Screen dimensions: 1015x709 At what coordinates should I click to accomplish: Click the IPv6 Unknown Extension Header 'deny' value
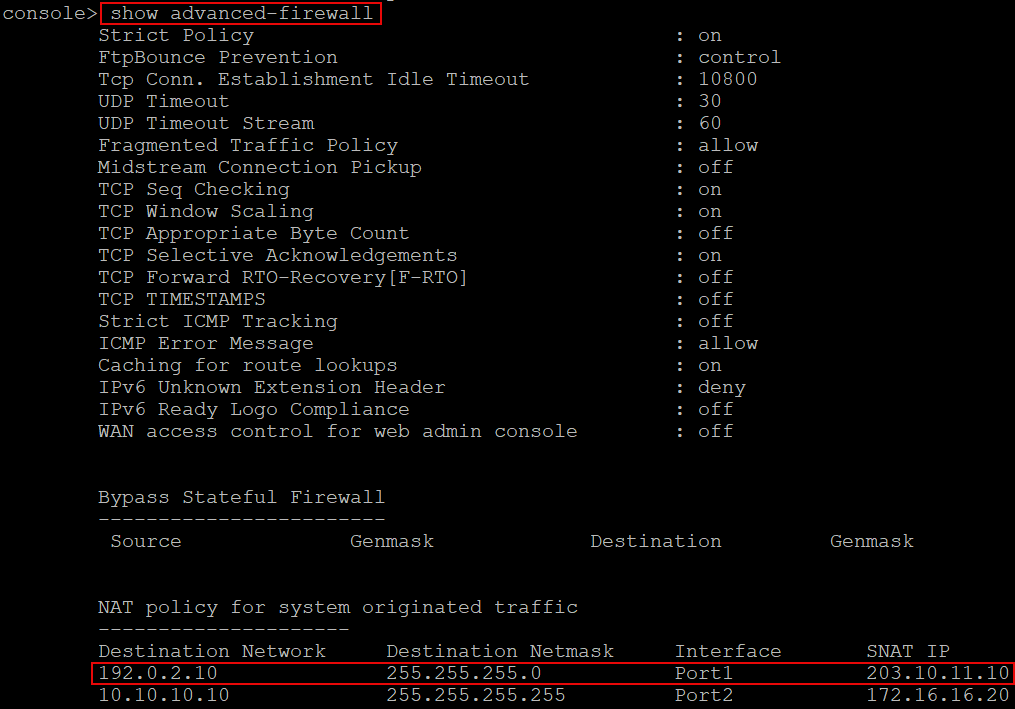(x=722, y=387)
